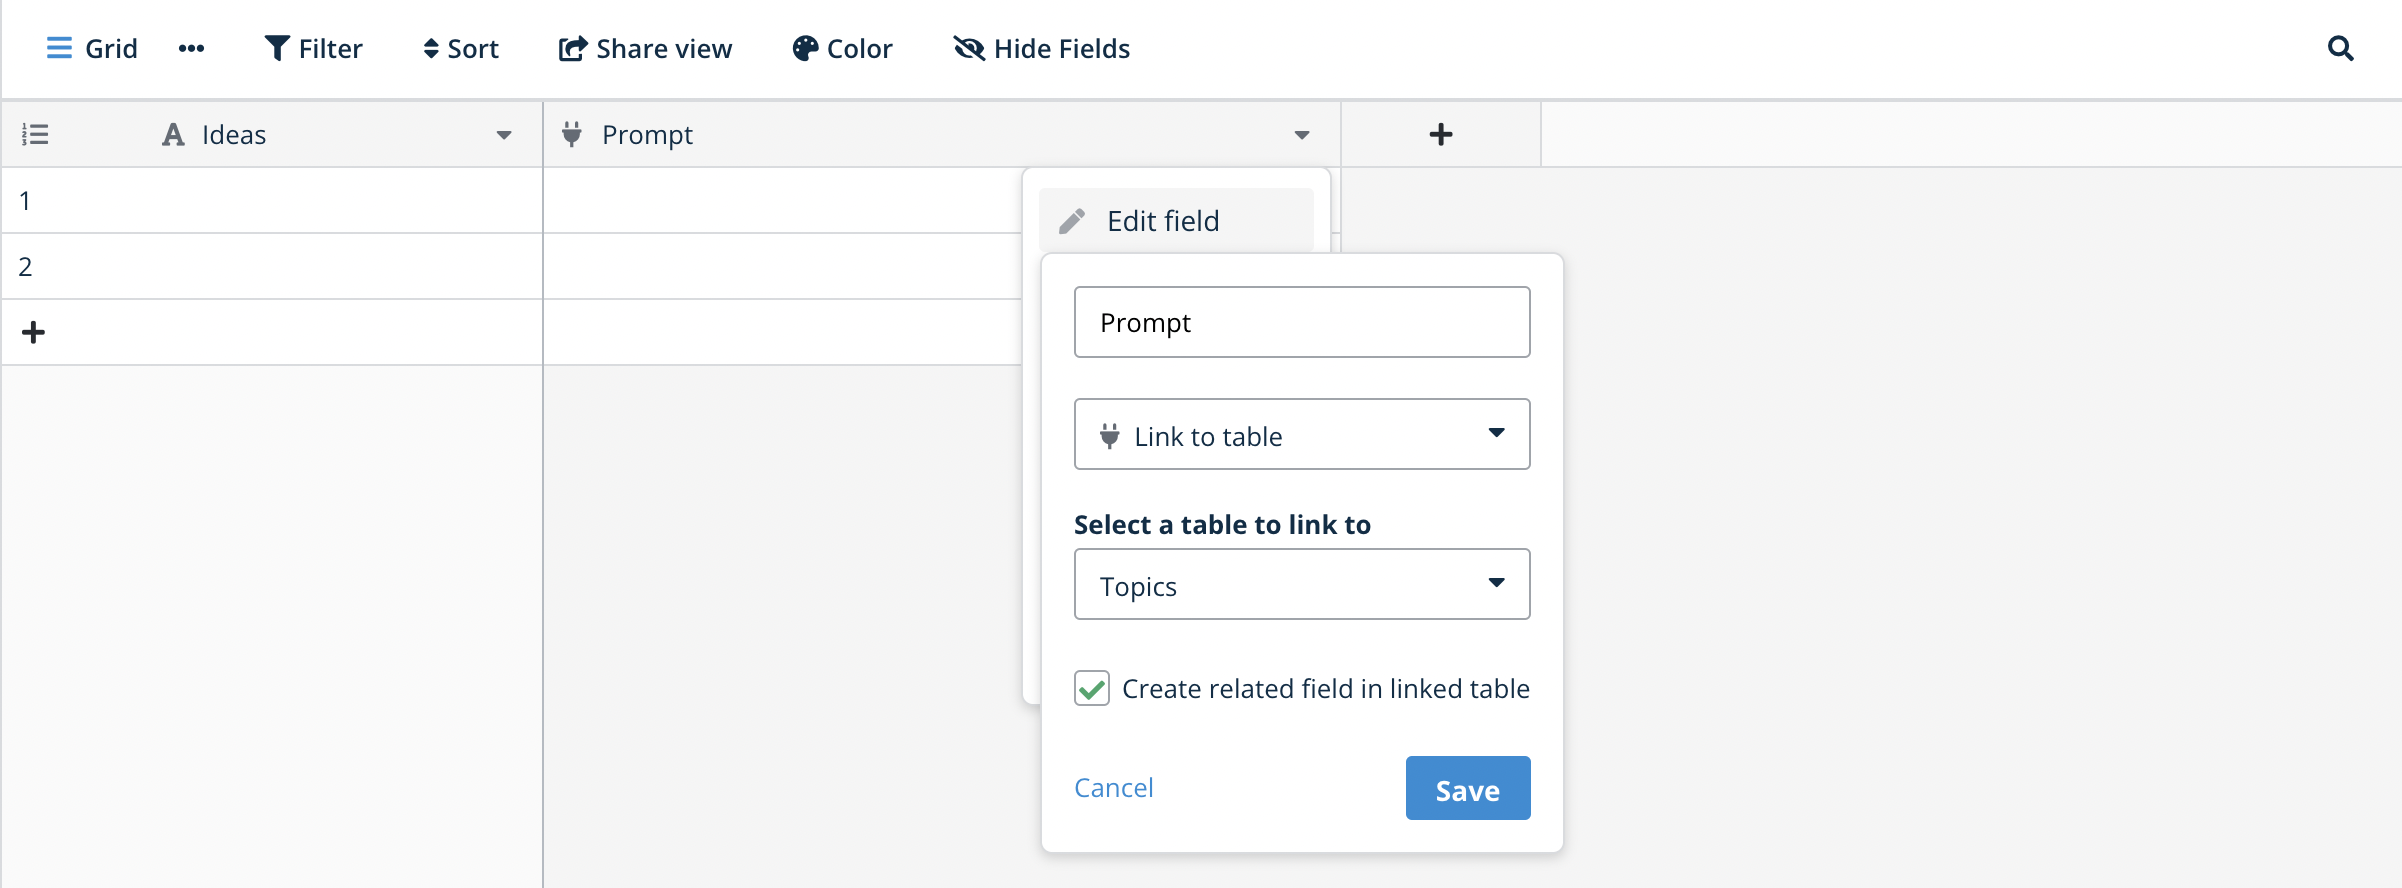This screenshot has width=2402, height=888.
Task: Click the Prompt field name input
Action: [1301, 322]
